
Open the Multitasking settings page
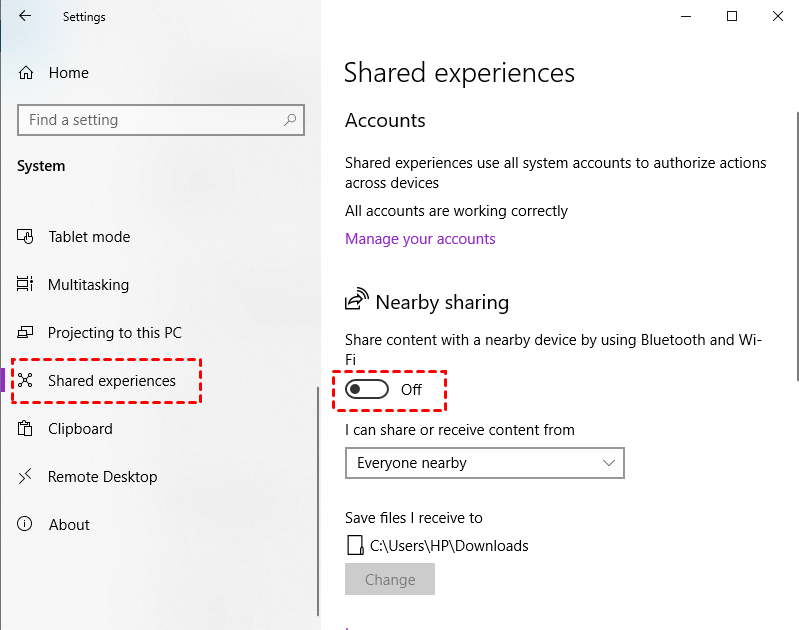coord(88,284)
